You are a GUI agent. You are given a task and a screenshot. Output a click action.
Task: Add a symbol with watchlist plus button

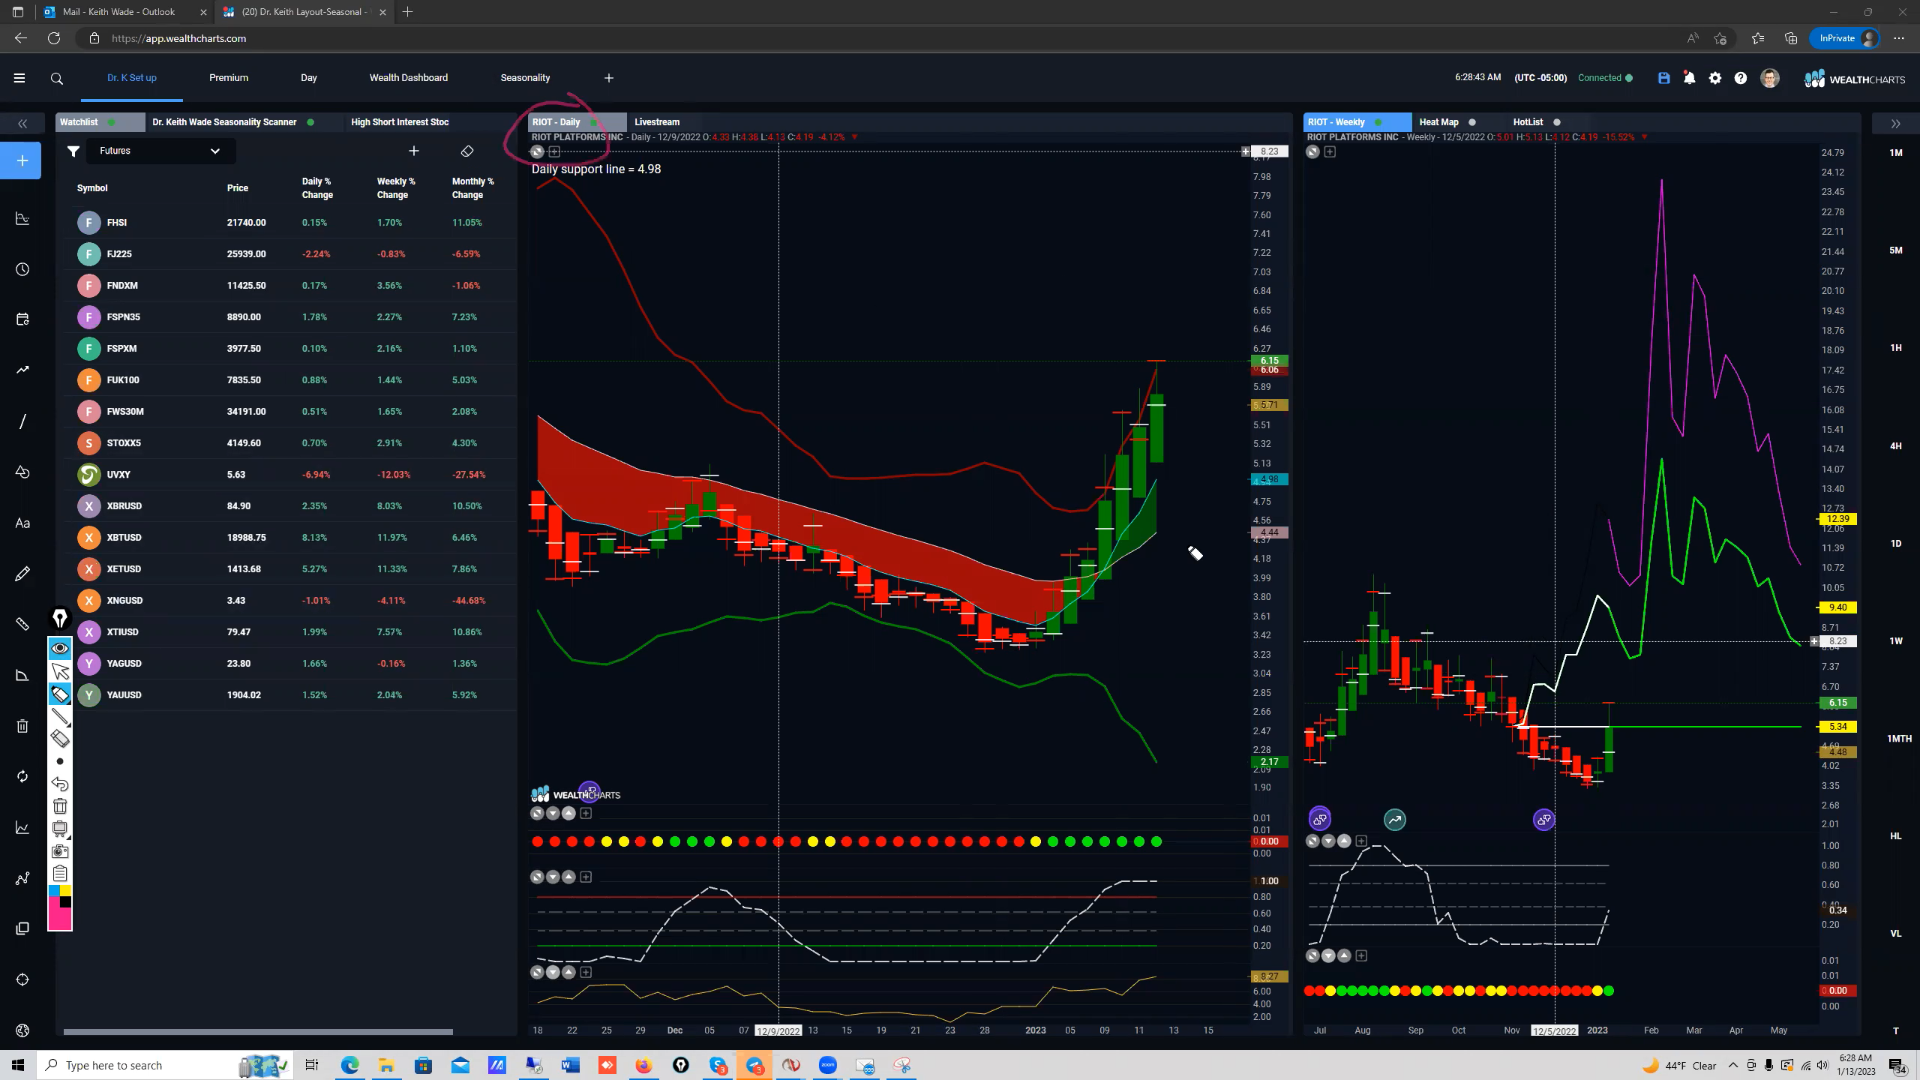coord(414,151)
